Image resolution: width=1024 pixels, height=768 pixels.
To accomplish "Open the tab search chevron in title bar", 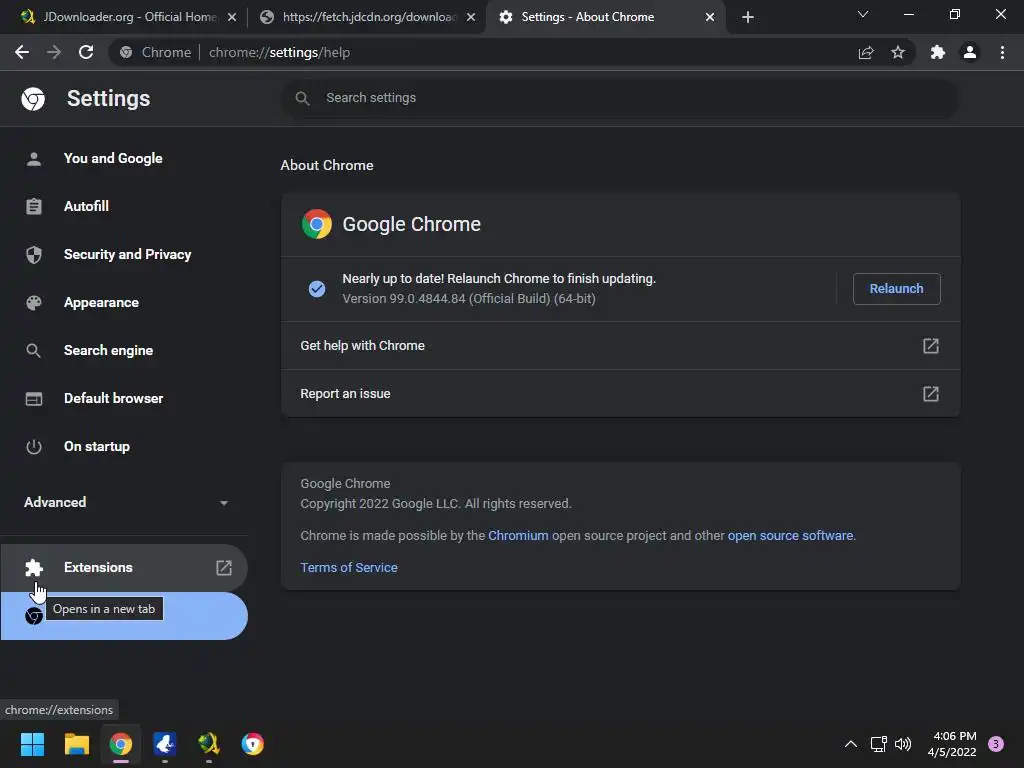I will 863,14.
